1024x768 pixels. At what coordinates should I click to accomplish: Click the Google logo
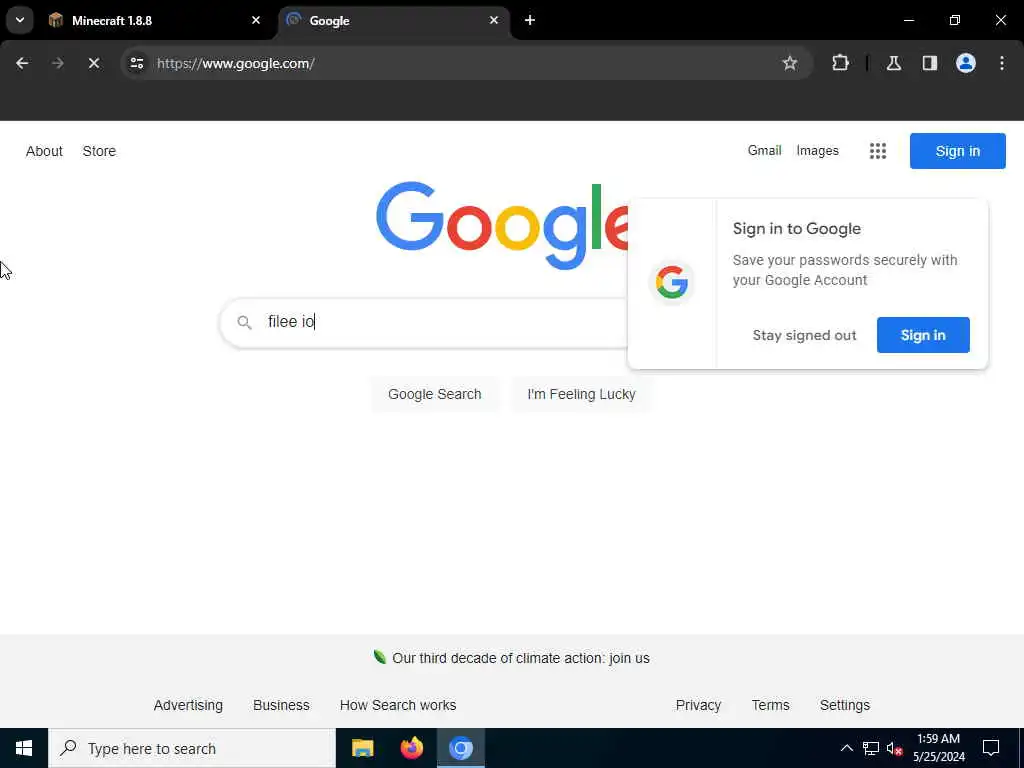(502, 226)
